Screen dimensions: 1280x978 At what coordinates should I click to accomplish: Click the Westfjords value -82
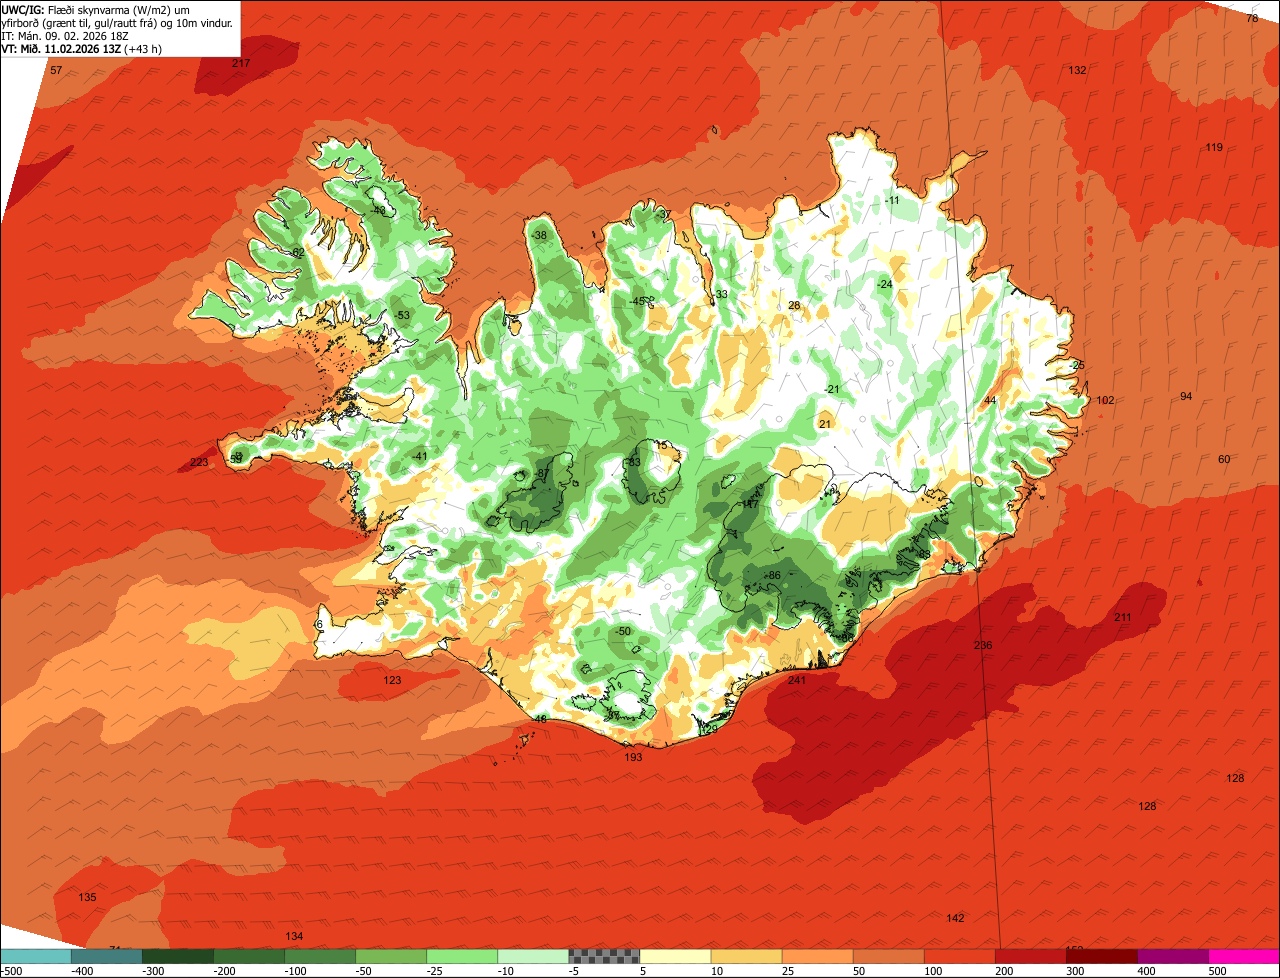297,253
